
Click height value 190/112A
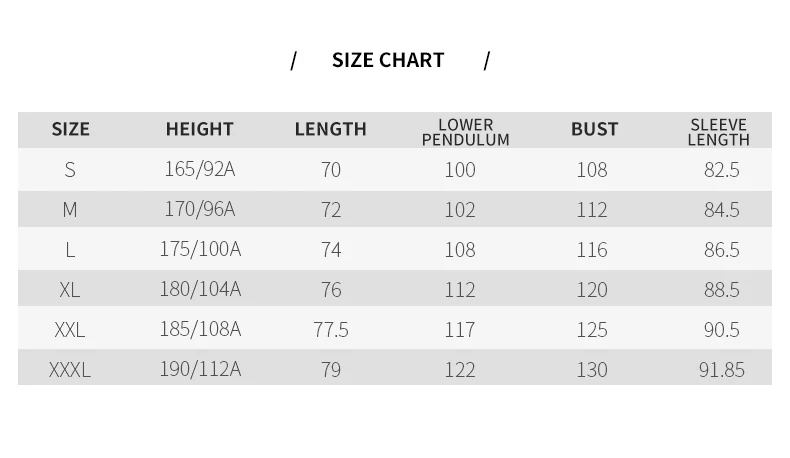click(x=200, y=369)
